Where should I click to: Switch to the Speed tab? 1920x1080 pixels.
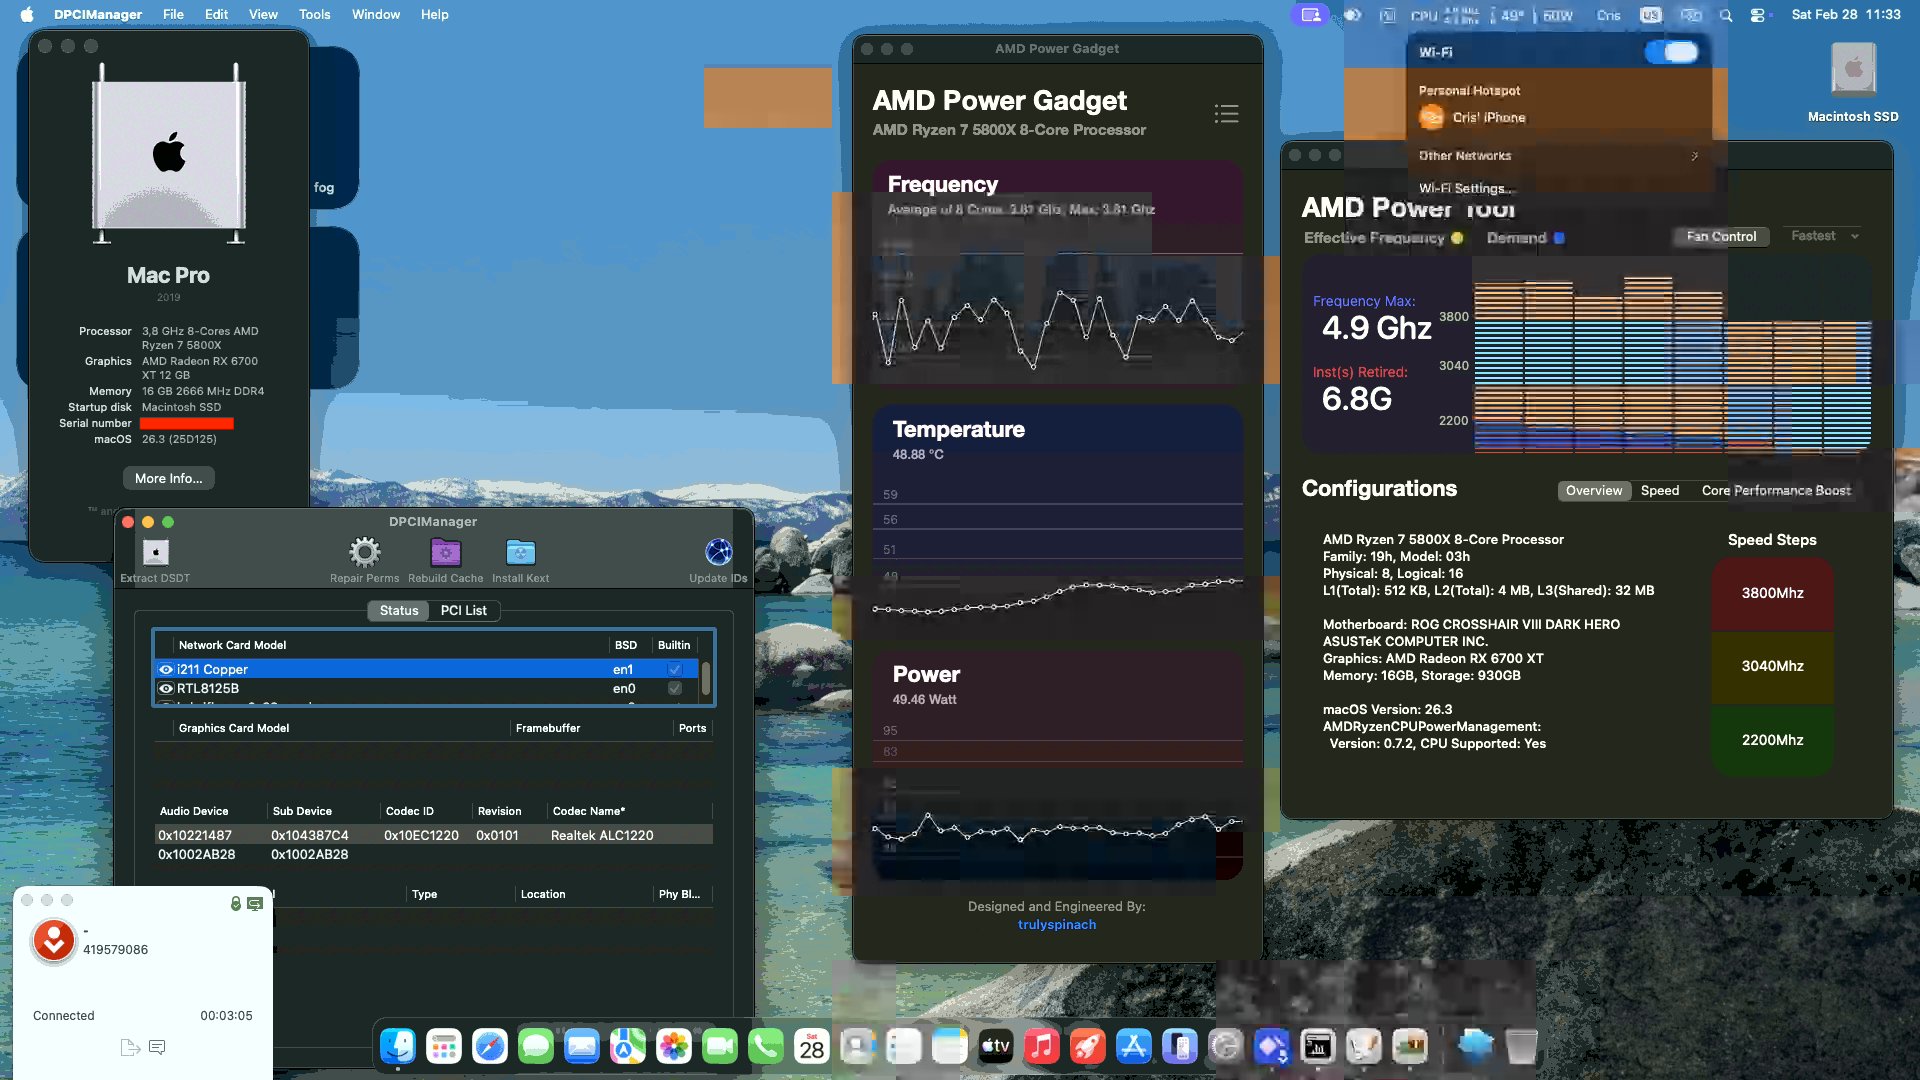(1660, 490)
